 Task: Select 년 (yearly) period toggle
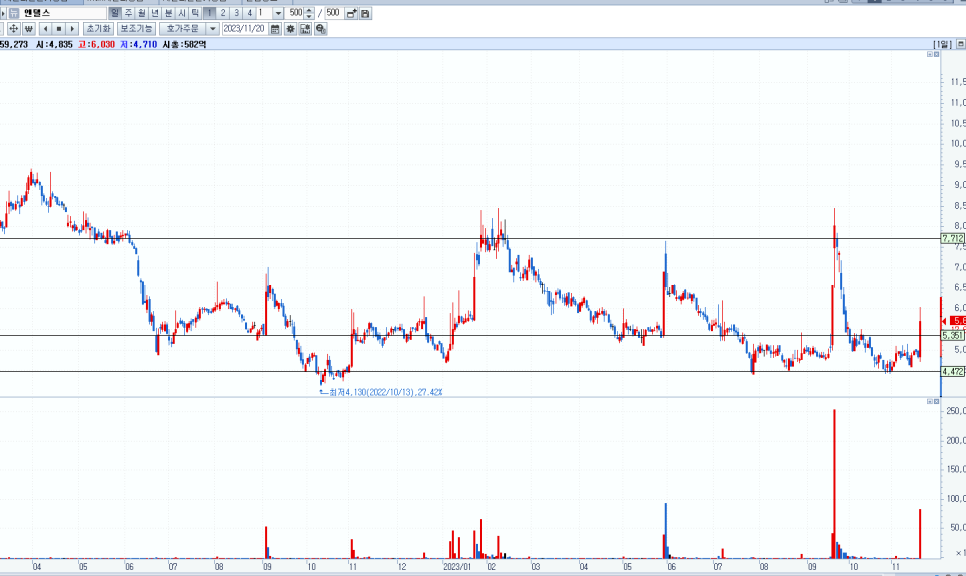[x=155, y=13]
